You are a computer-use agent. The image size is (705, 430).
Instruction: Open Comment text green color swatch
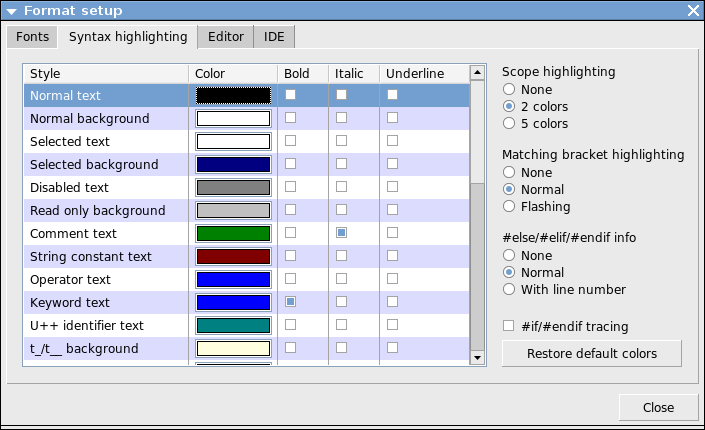click(233, 234)
